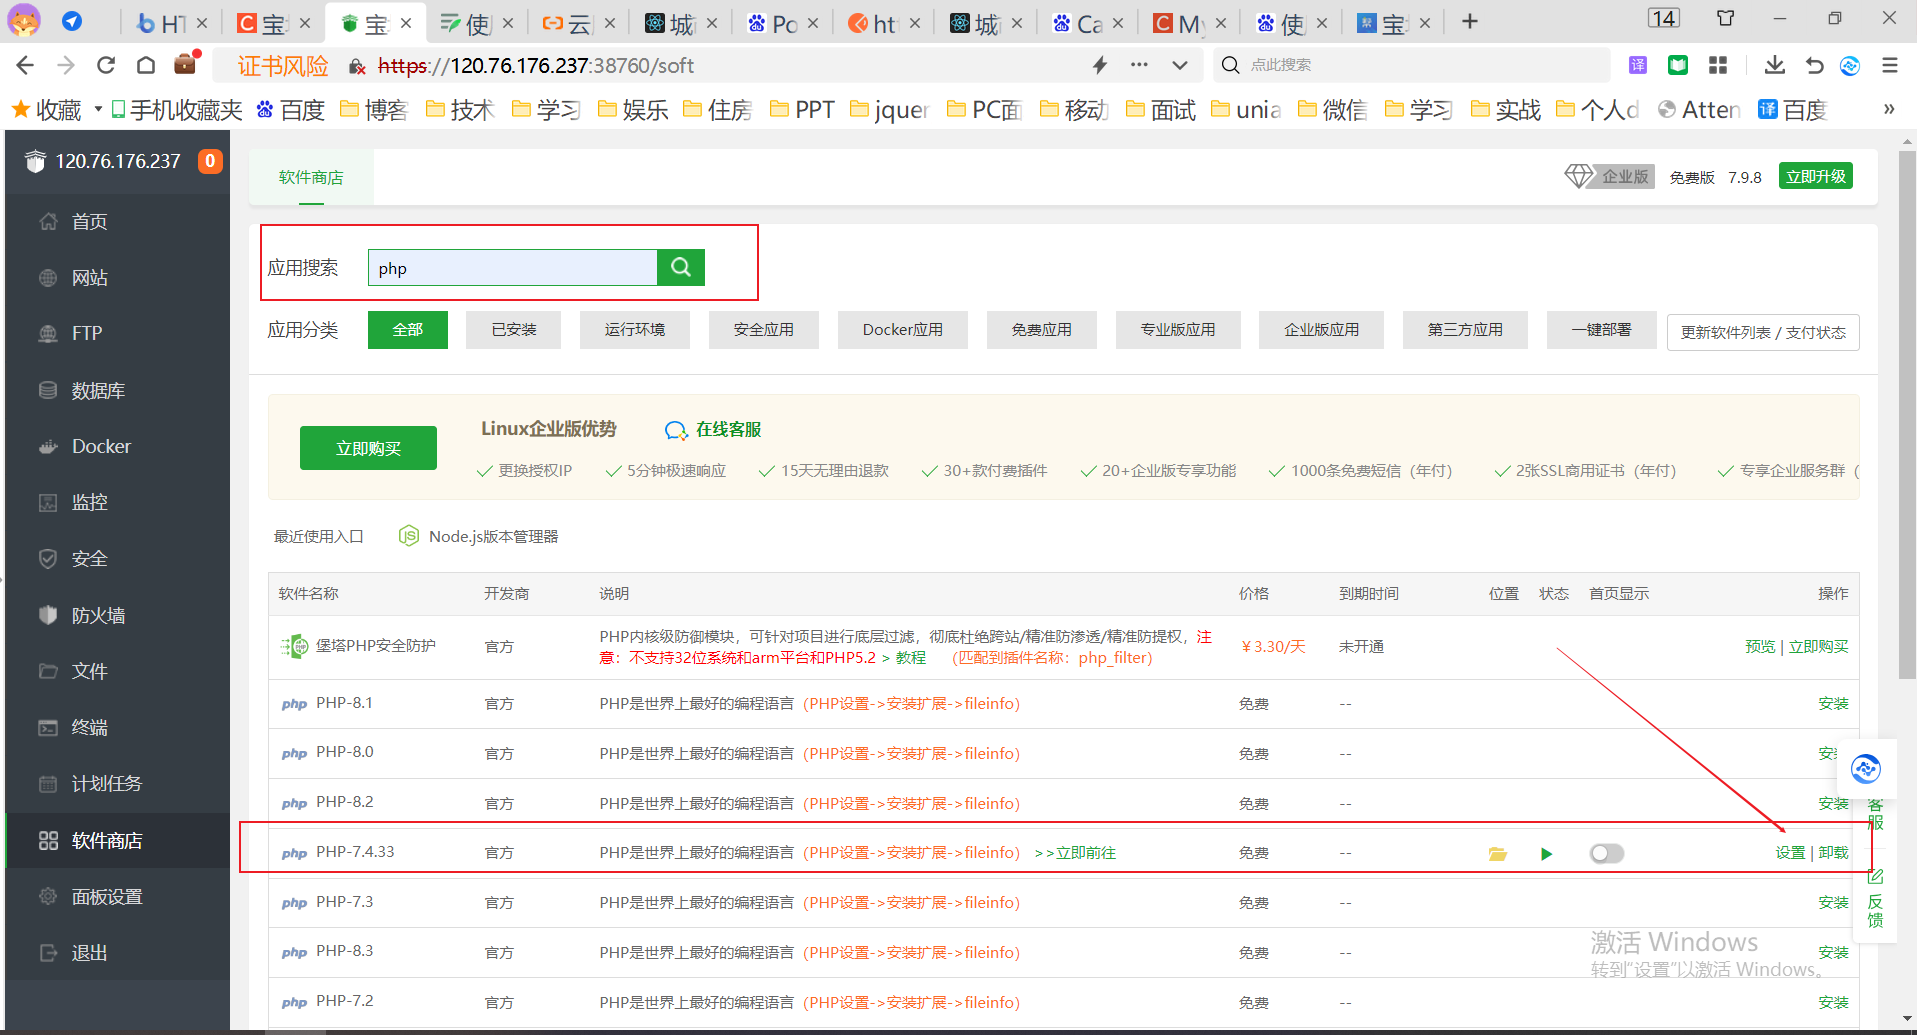Expand the bookmarks bar overflow chevron
Viewport: 1917px width, 1035px height.
pos(1889,109)
